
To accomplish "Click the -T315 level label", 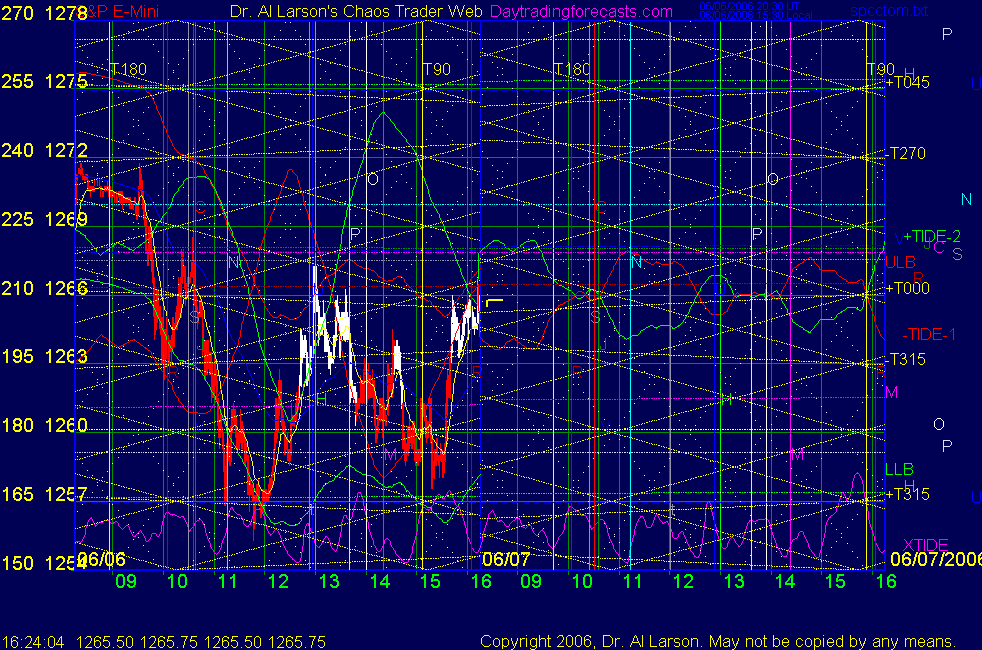I will pos(906,359).
